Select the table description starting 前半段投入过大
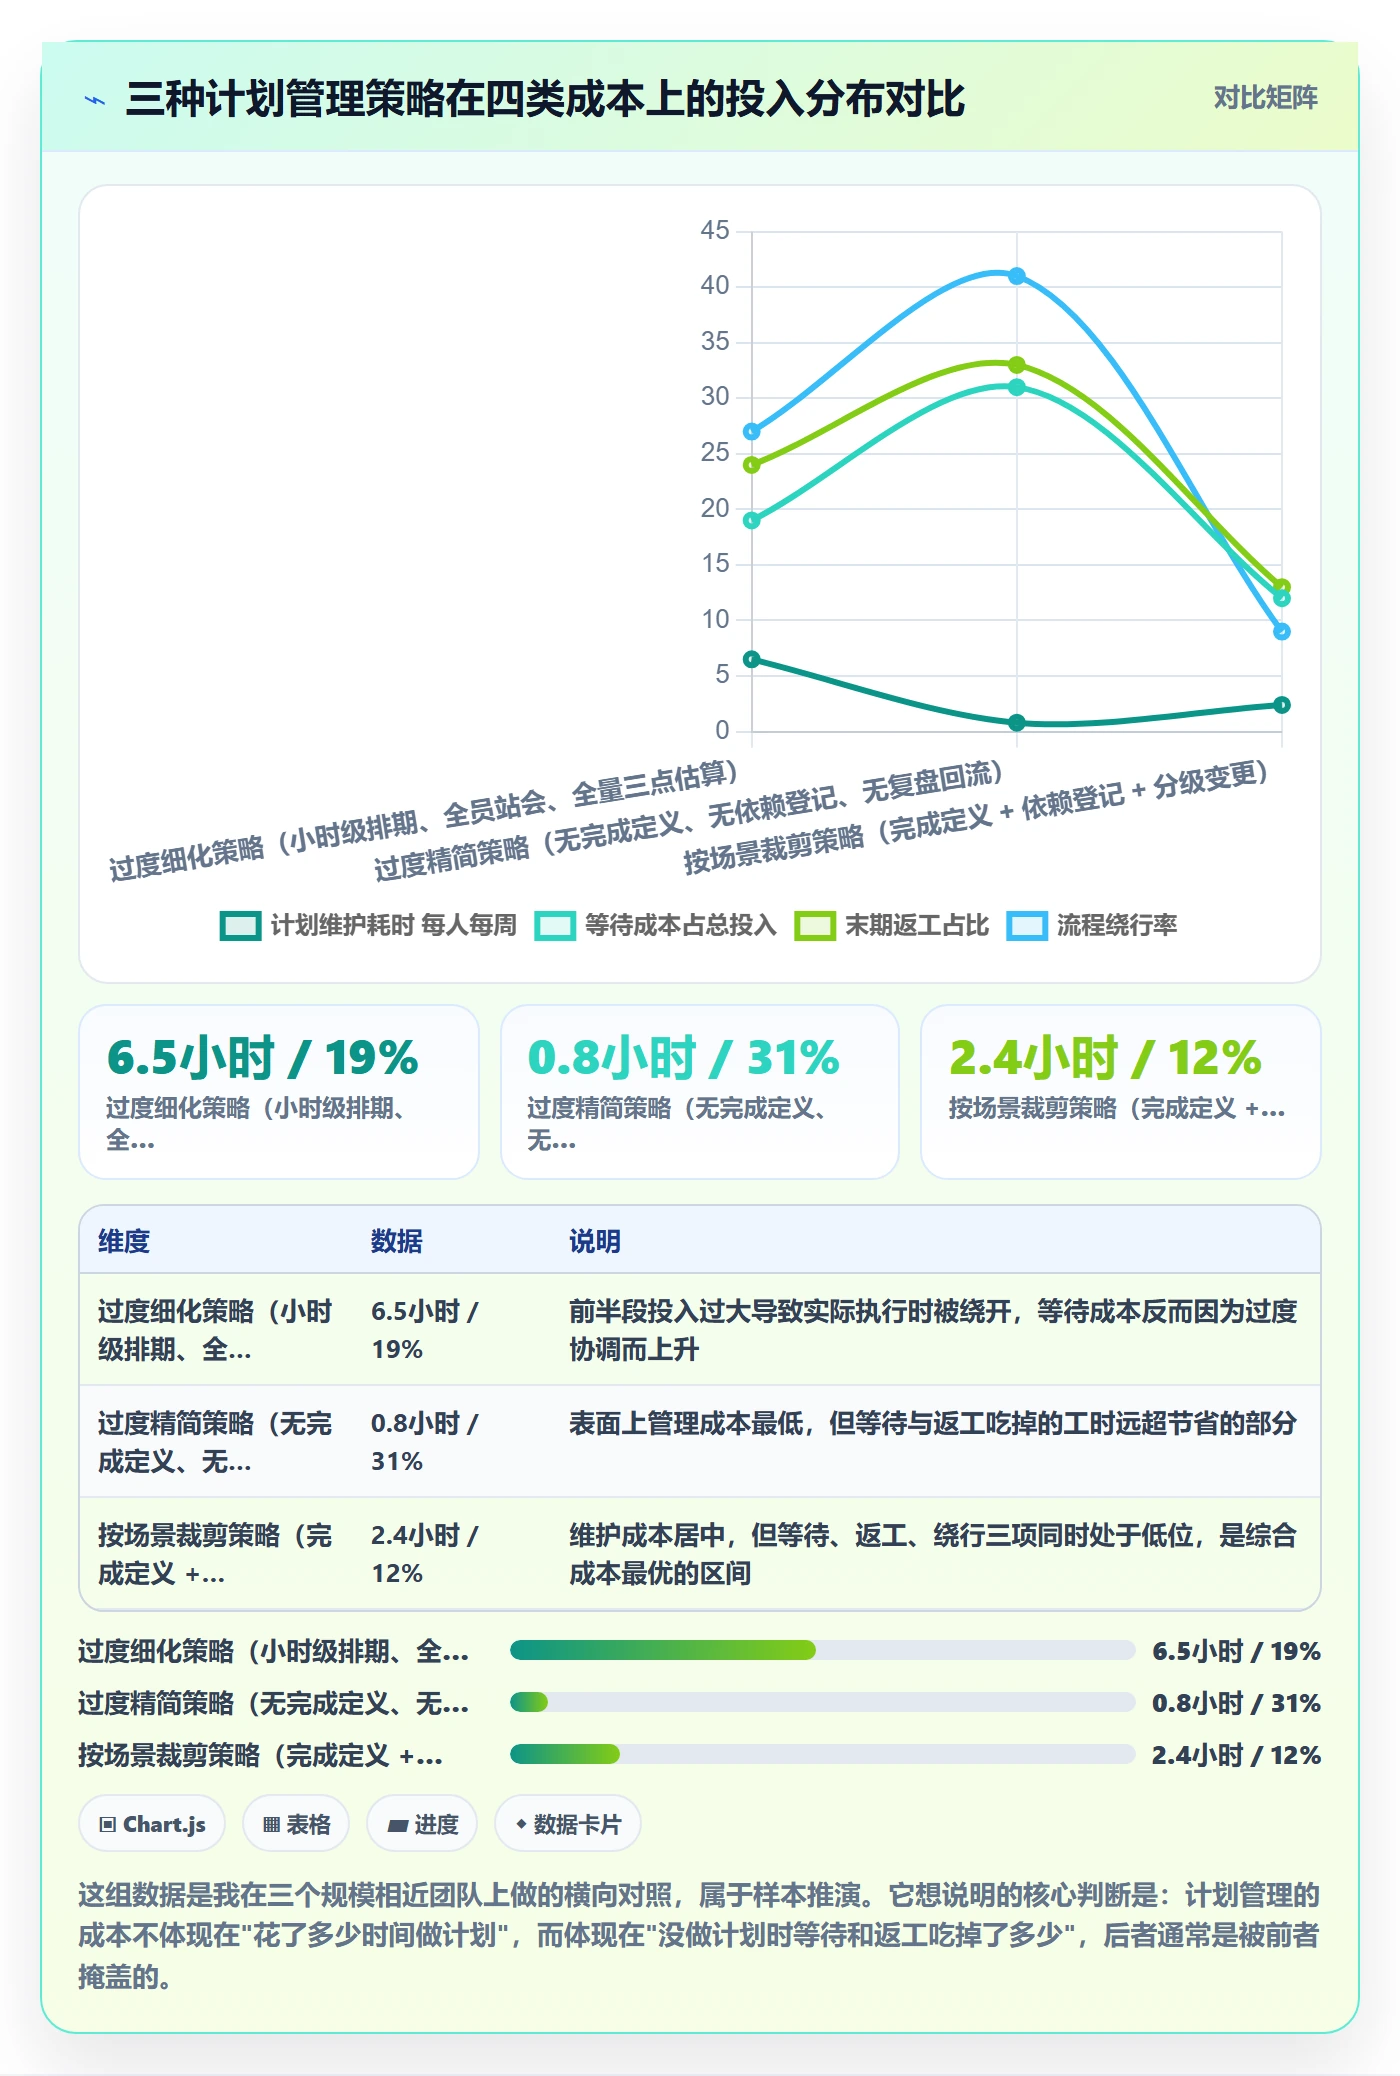Screen dimensions: 1400x2076 [x=933, y=1330]
